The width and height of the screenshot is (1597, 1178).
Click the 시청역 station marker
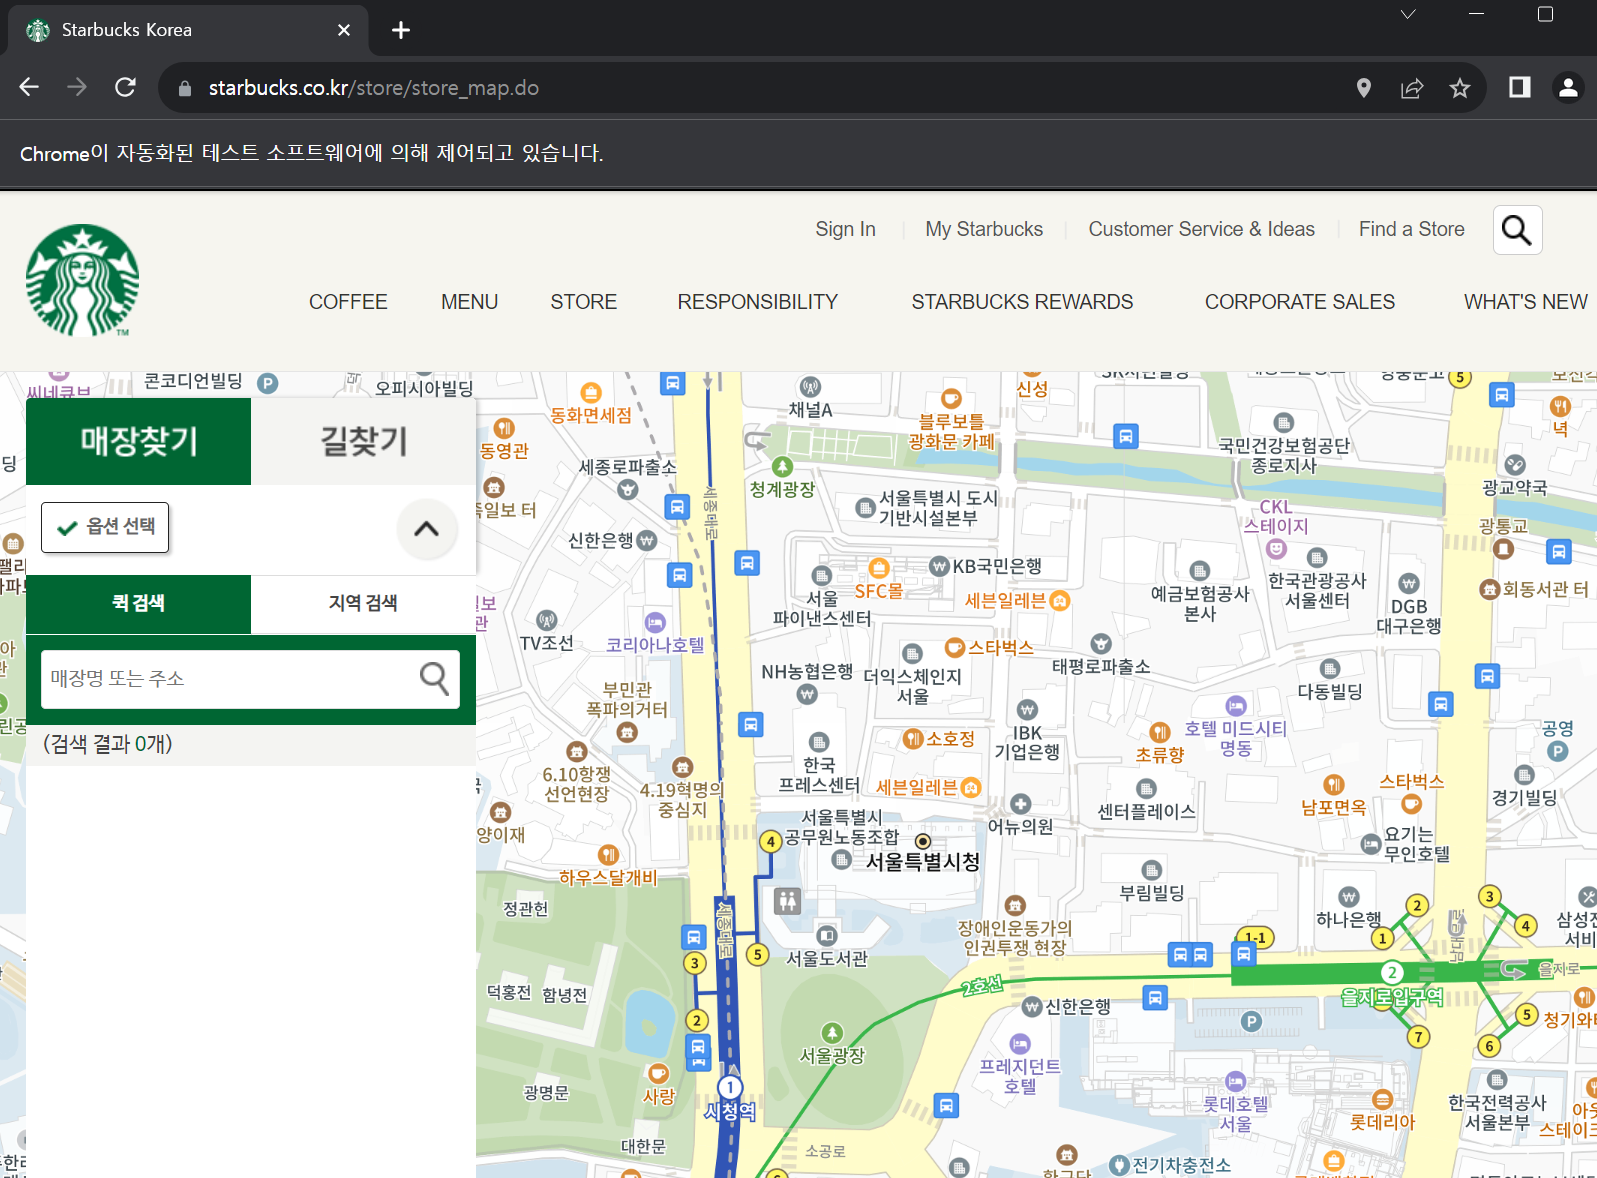[x=731, y=1087]
